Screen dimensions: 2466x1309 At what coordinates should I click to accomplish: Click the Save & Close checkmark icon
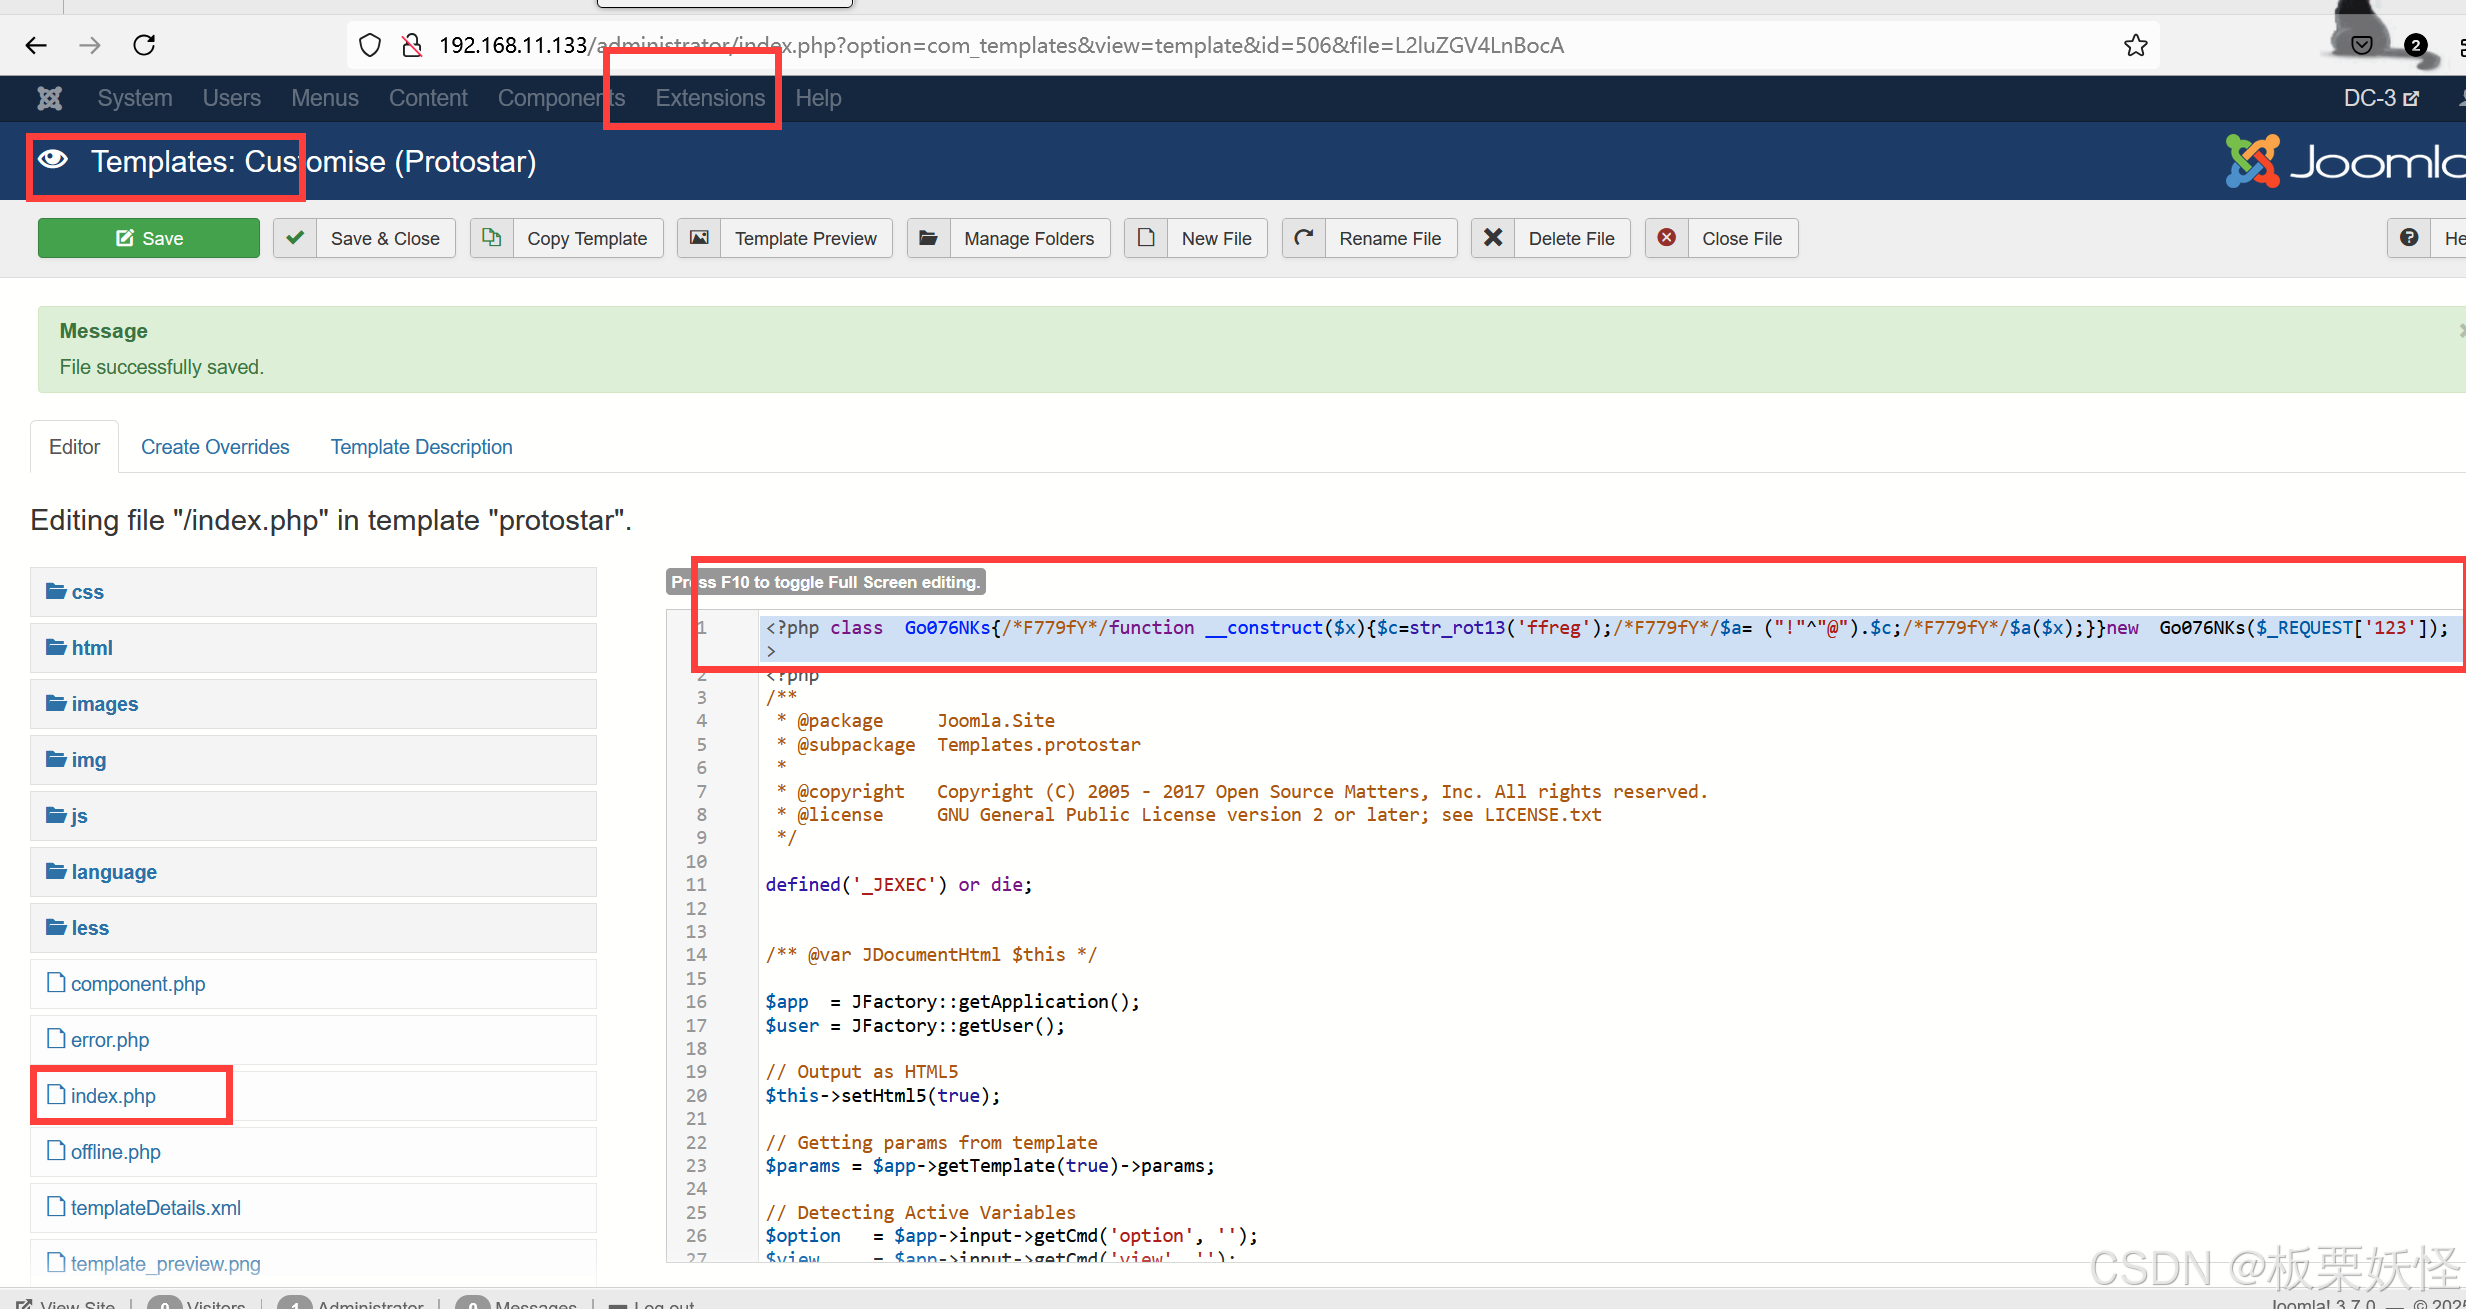tap(295, 238)
